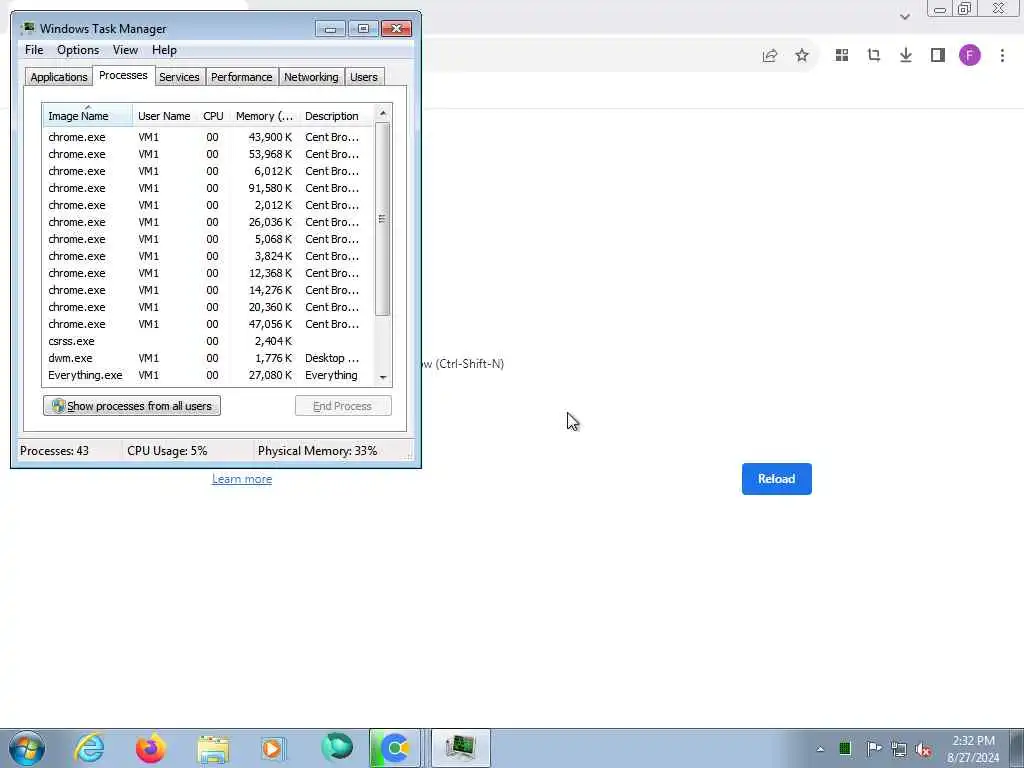Screen dimensions: 1024x768
Task: Sort processes by Description column
Action: tap(336, 116)
